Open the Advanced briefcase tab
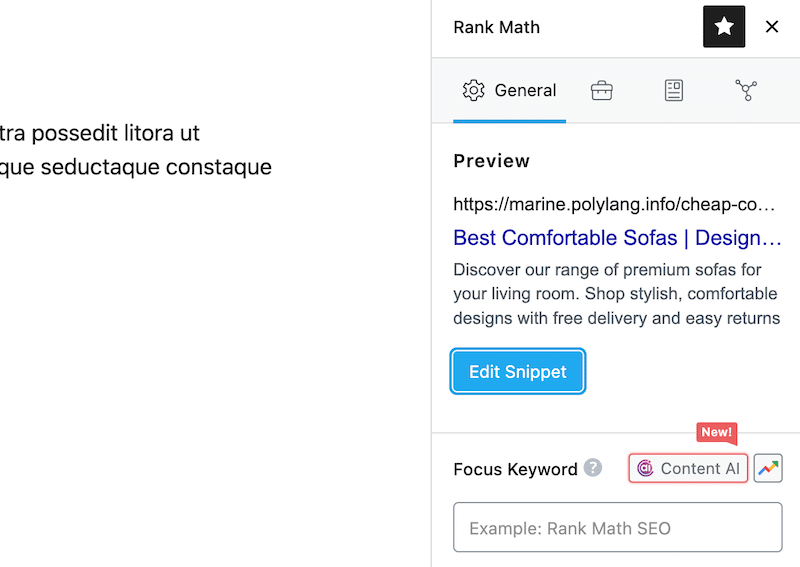Viewport: 800px width, 567px height. (602, 90)
